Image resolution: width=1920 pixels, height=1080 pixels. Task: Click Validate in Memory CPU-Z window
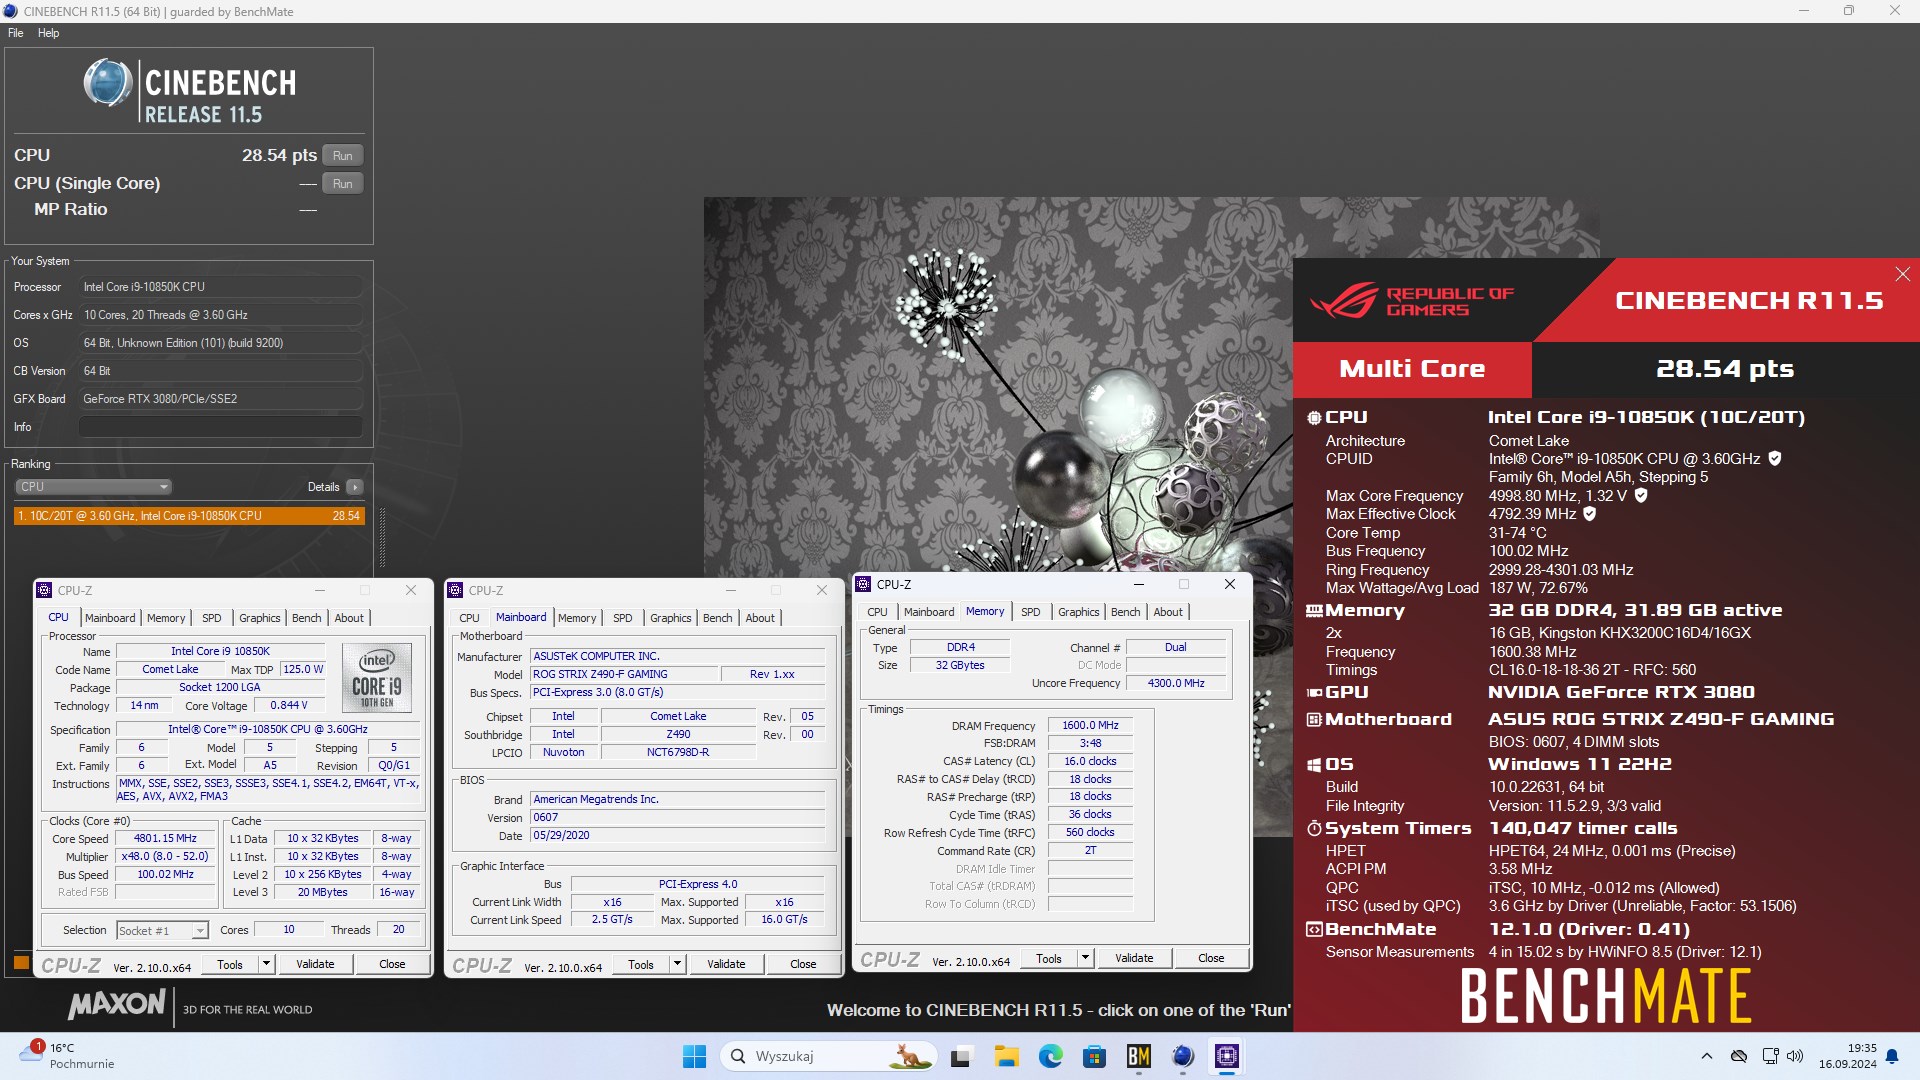(x=1134, y=958)
